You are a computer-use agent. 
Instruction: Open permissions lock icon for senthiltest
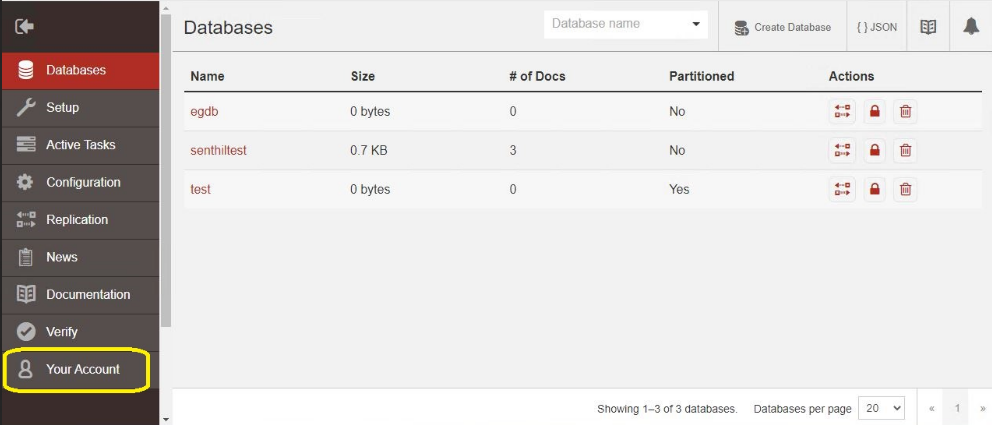[x=874, y=151]
